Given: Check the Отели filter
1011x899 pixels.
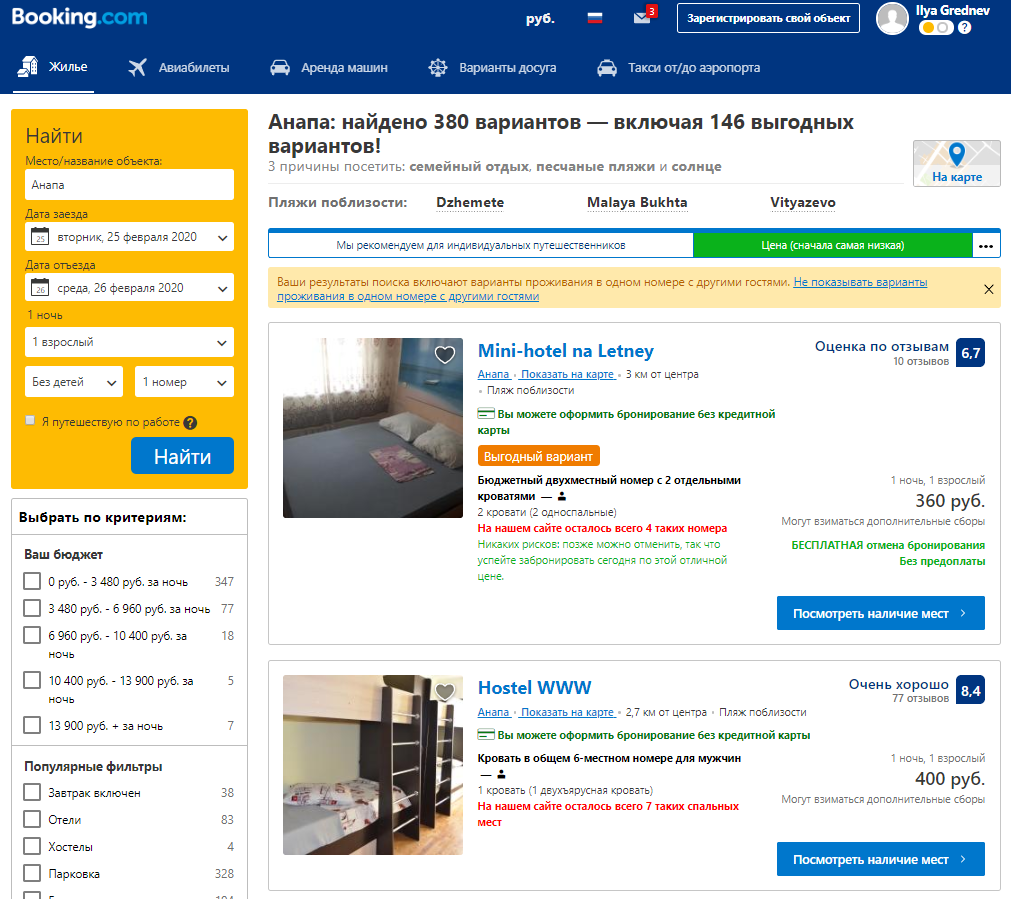Looking at the screenshot, I should click(32, 819).
